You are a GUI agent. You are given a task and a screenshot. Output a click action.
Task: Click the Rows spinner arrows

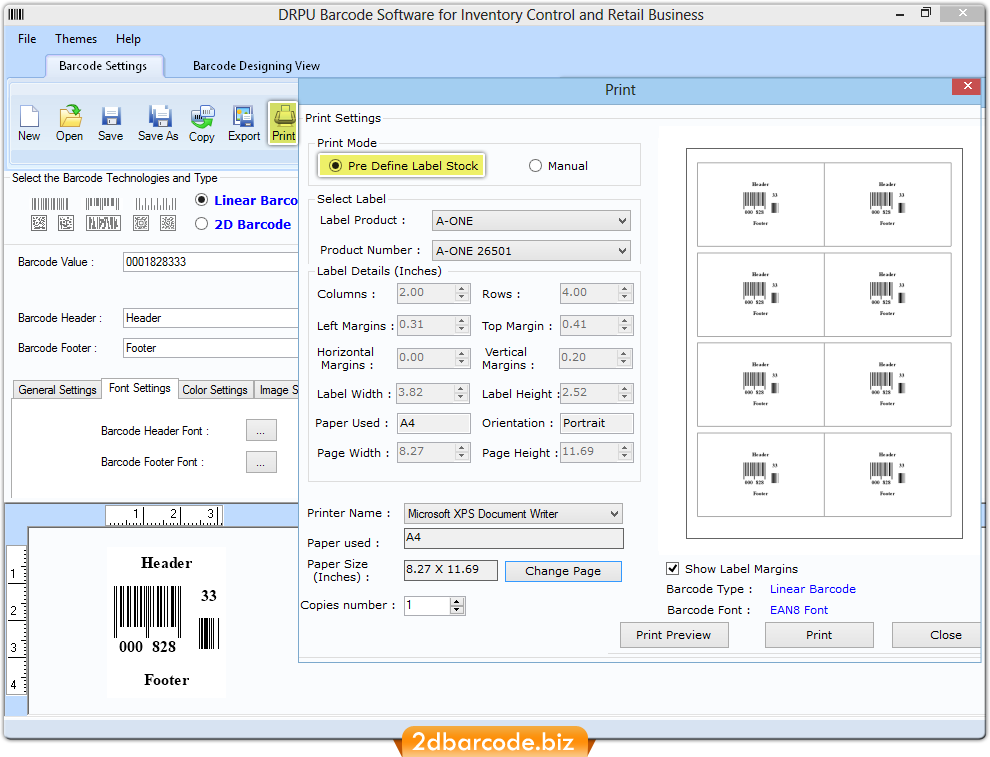[x=624, y=293]
